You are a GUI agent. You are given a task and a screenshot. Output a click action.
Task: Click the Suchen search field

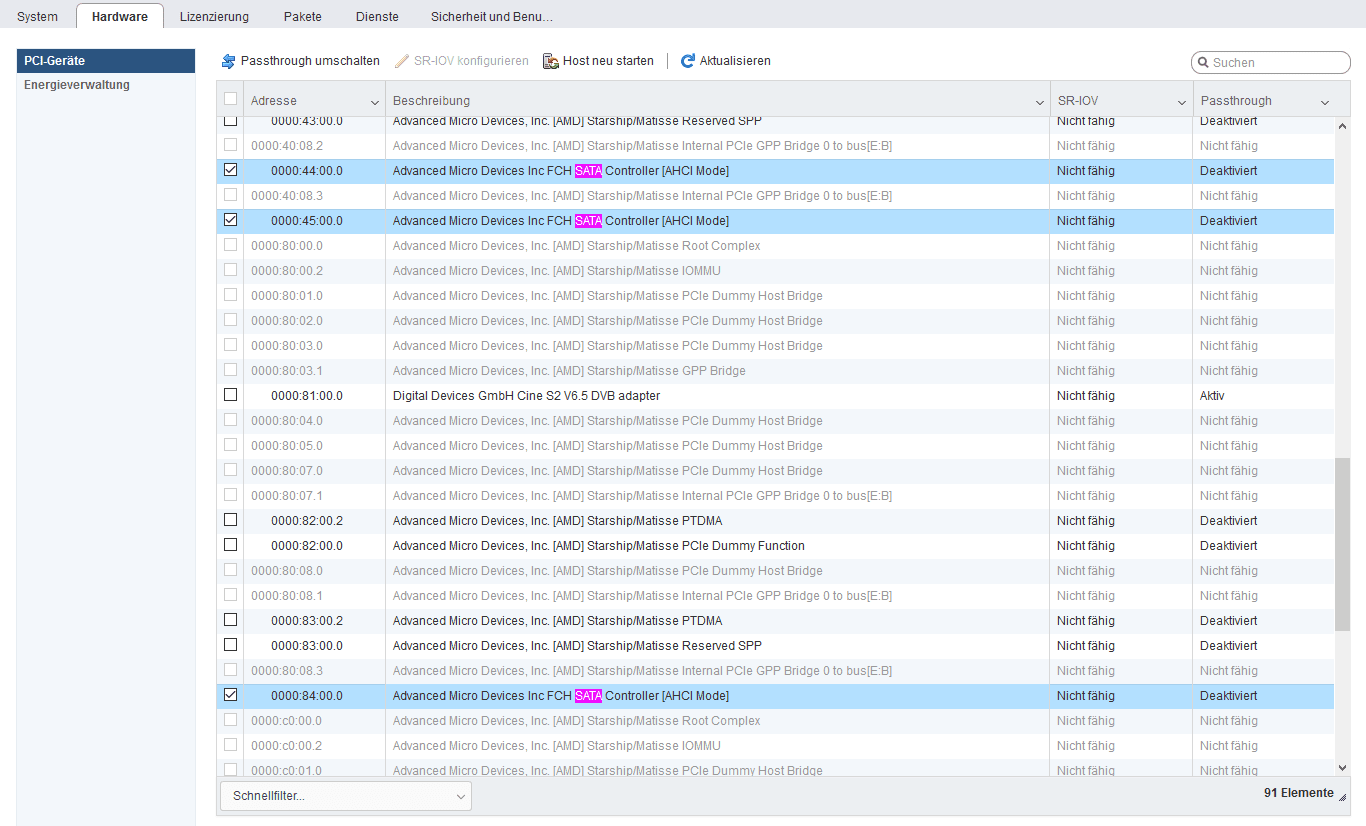tap(1271, 62)
